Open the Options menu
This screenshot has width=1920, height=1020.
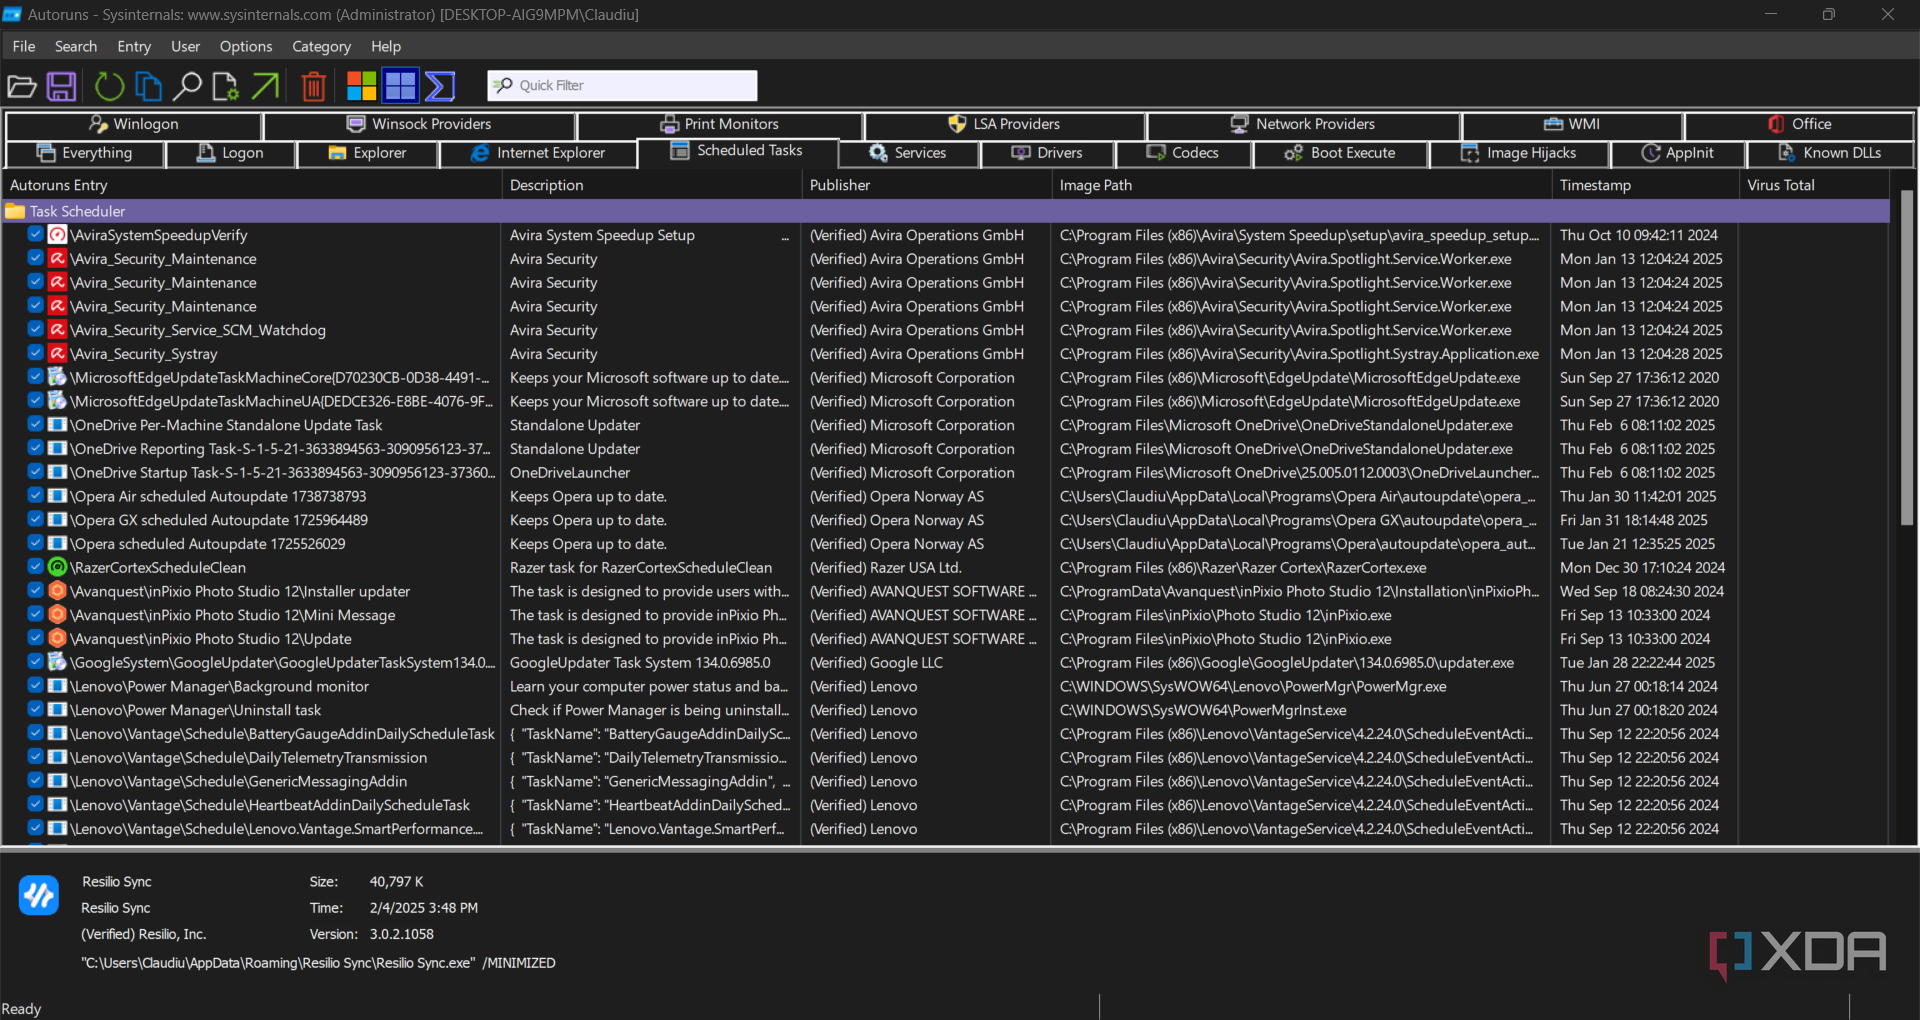click(x=245, y=46)
